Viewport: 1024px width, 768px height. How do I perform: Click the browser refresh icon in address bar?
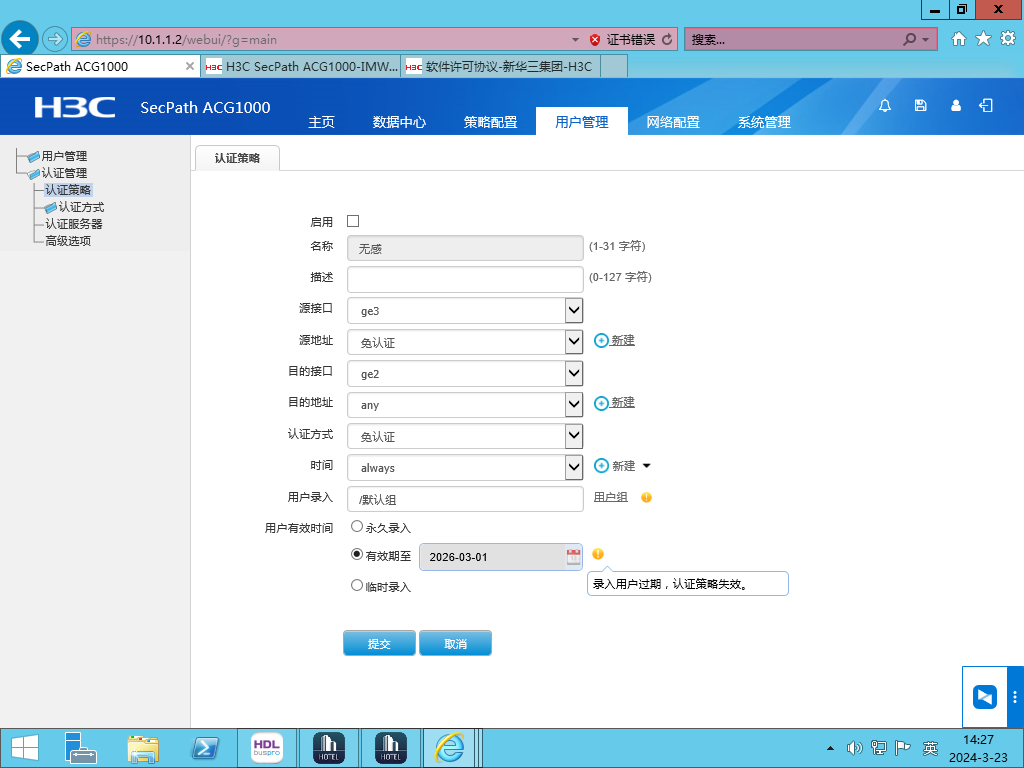click(667, 40)
